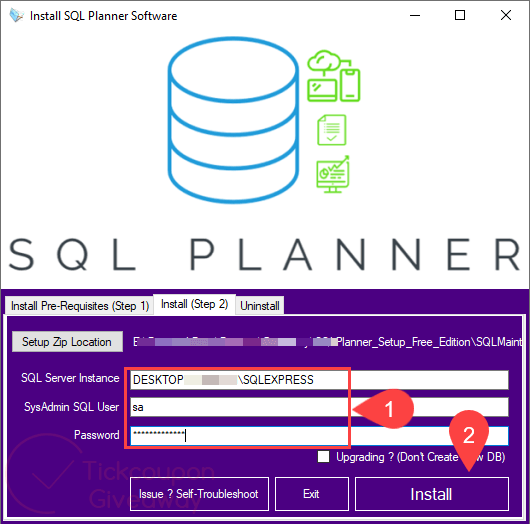Start installation with Install button
530x524 pixels.
pos(432,494)
